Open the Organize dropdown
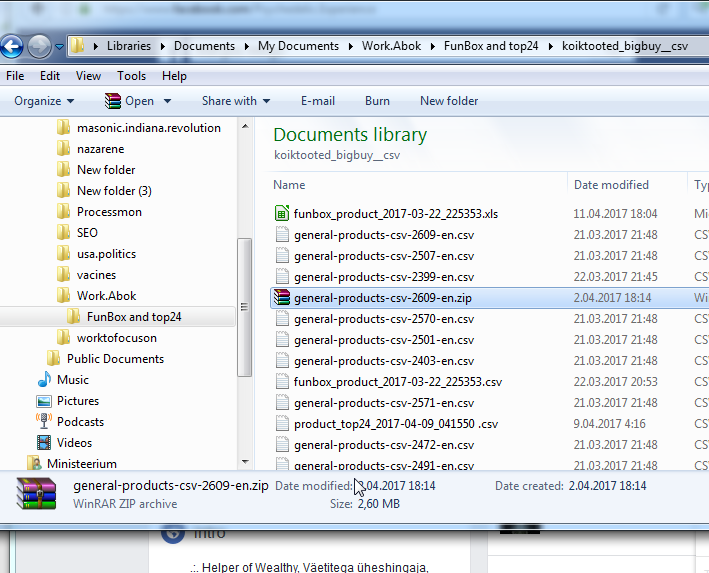This screenshot has width=709, height=573. 44,101
